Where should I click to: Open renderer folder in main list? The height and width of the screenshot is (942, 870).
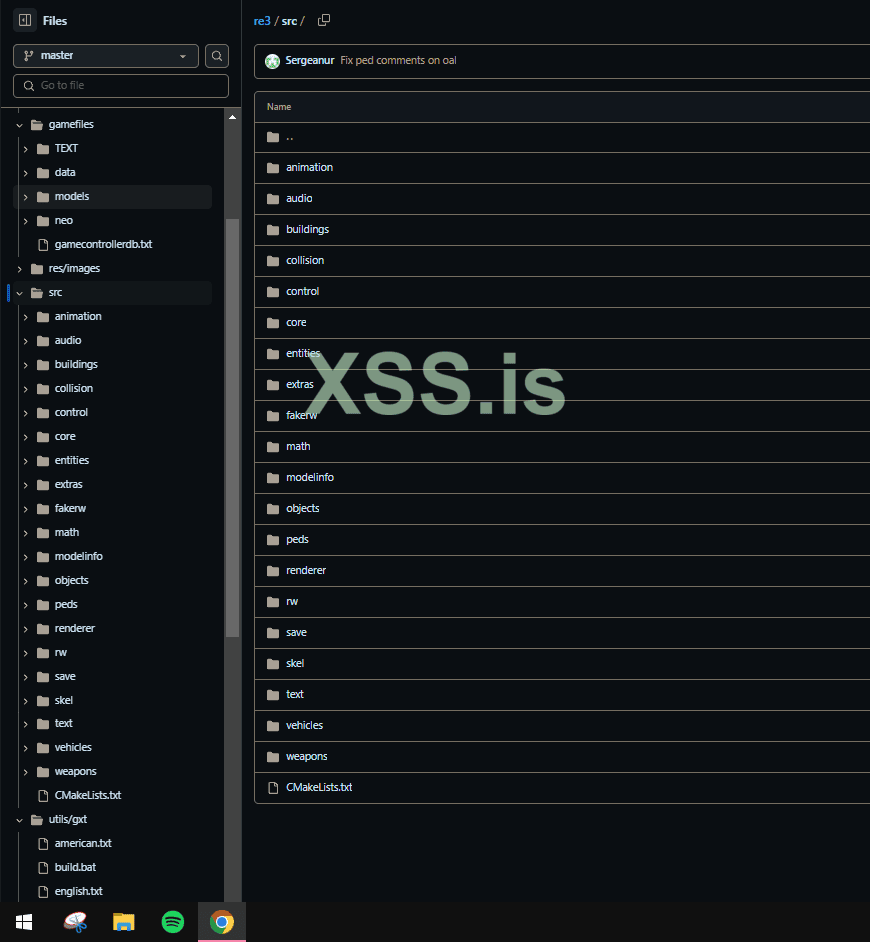coord(306,571)
